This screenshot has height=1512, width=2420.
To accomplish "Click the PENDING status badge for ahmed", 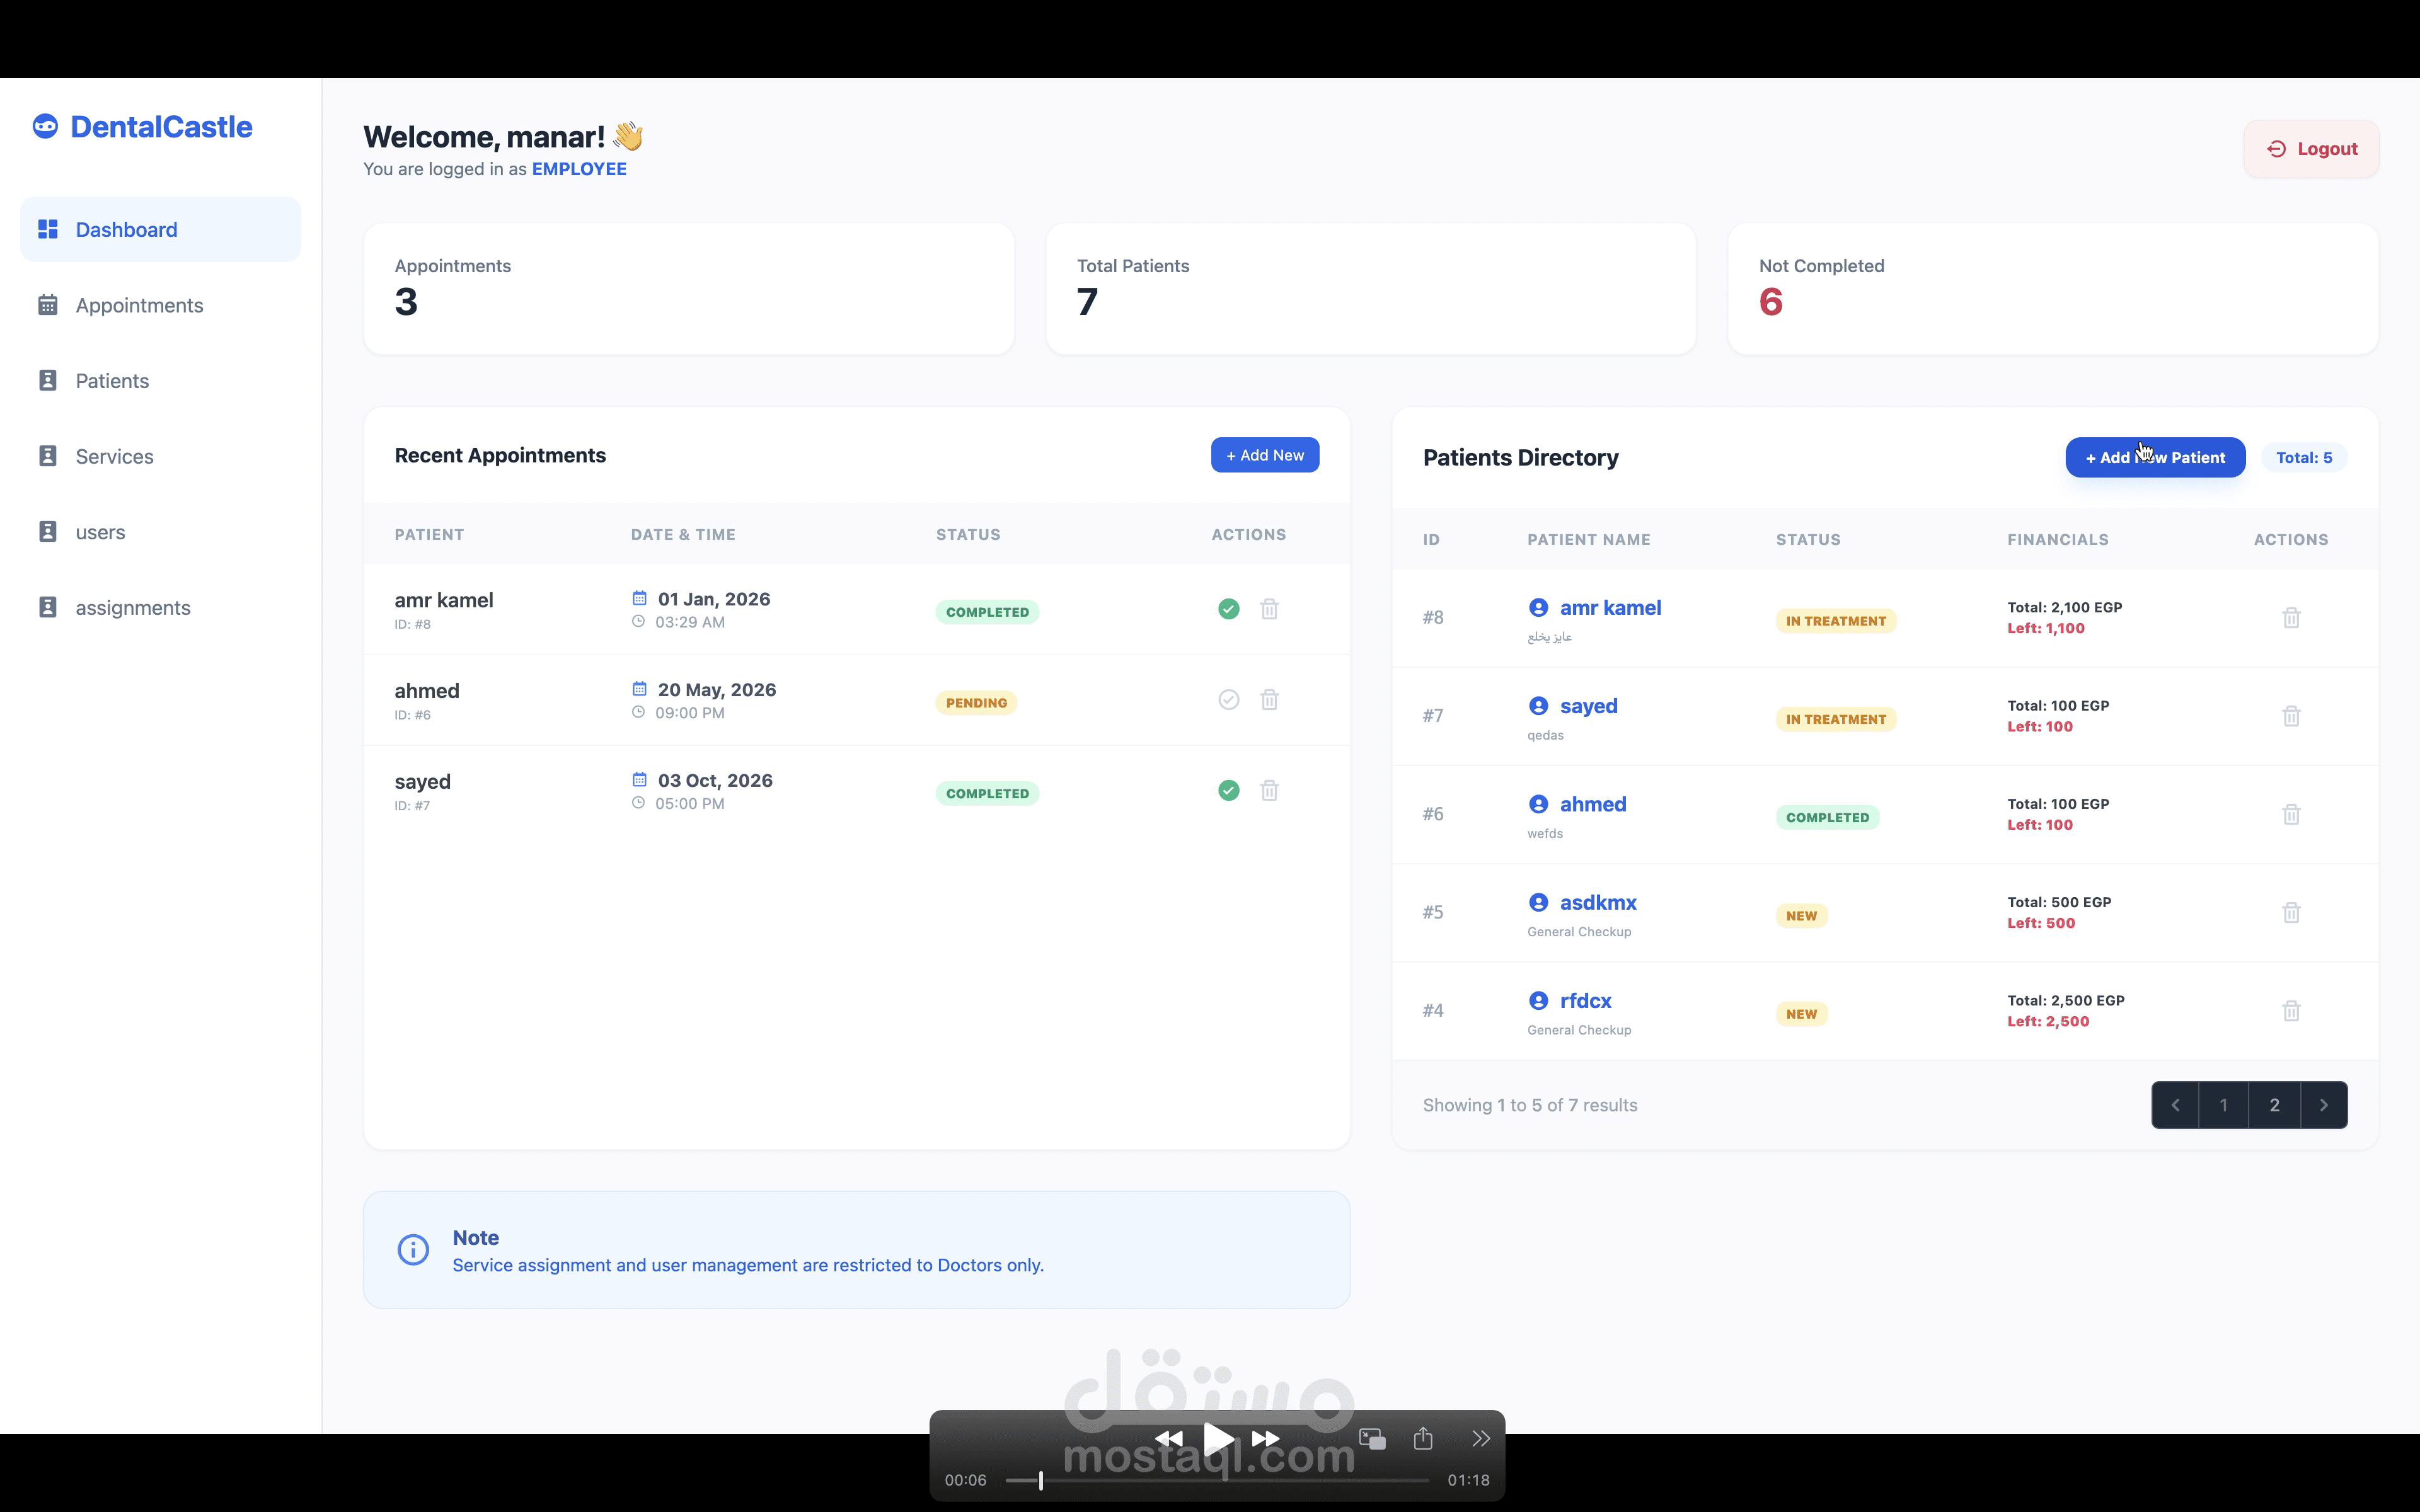I will [x=976, y=703].
